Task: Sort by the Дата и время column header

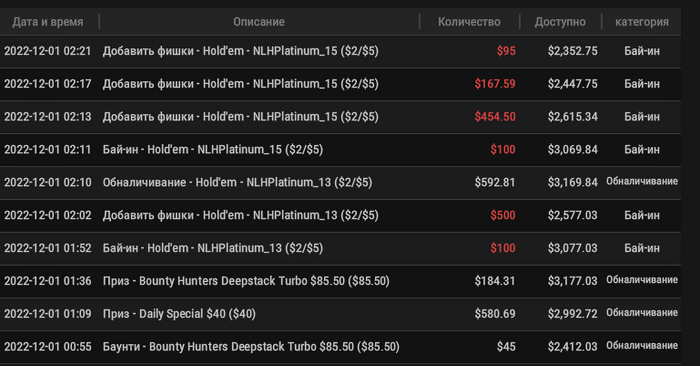Action: (48, 22)
